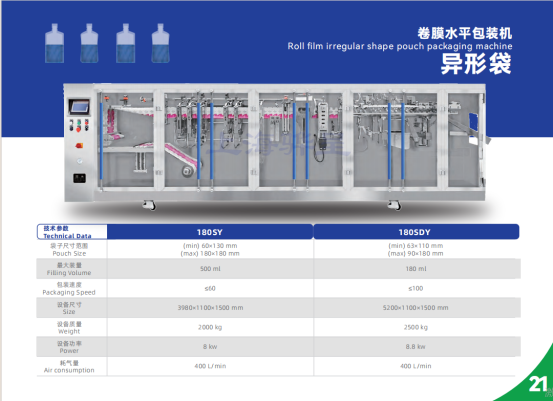Select the '(max) 90×180 mm' value

click(415, 254)
